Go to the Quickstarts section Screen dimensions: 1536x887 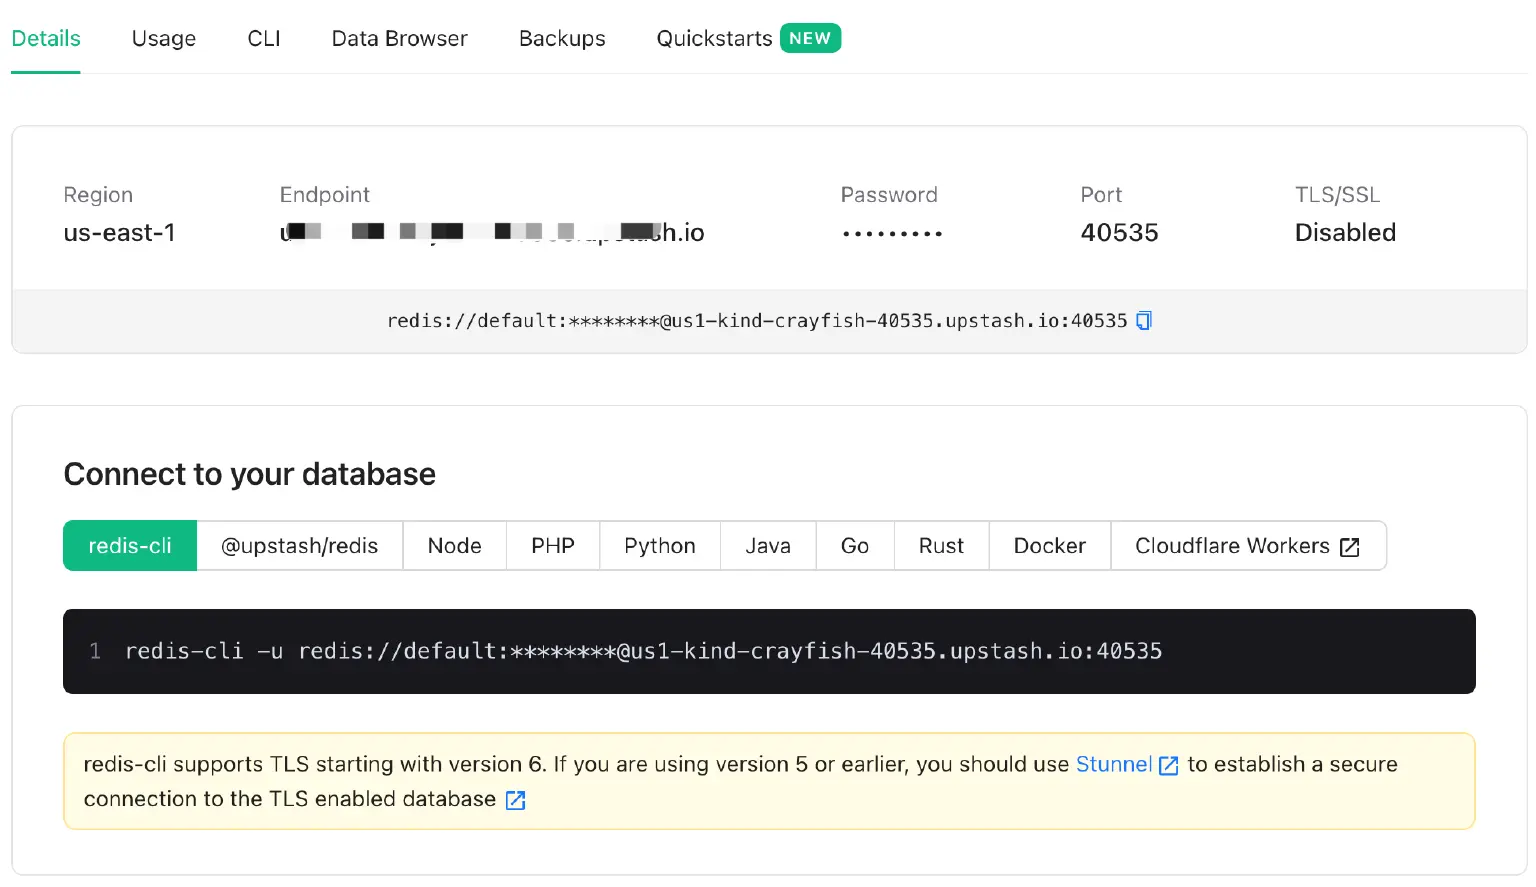point(714,38)
